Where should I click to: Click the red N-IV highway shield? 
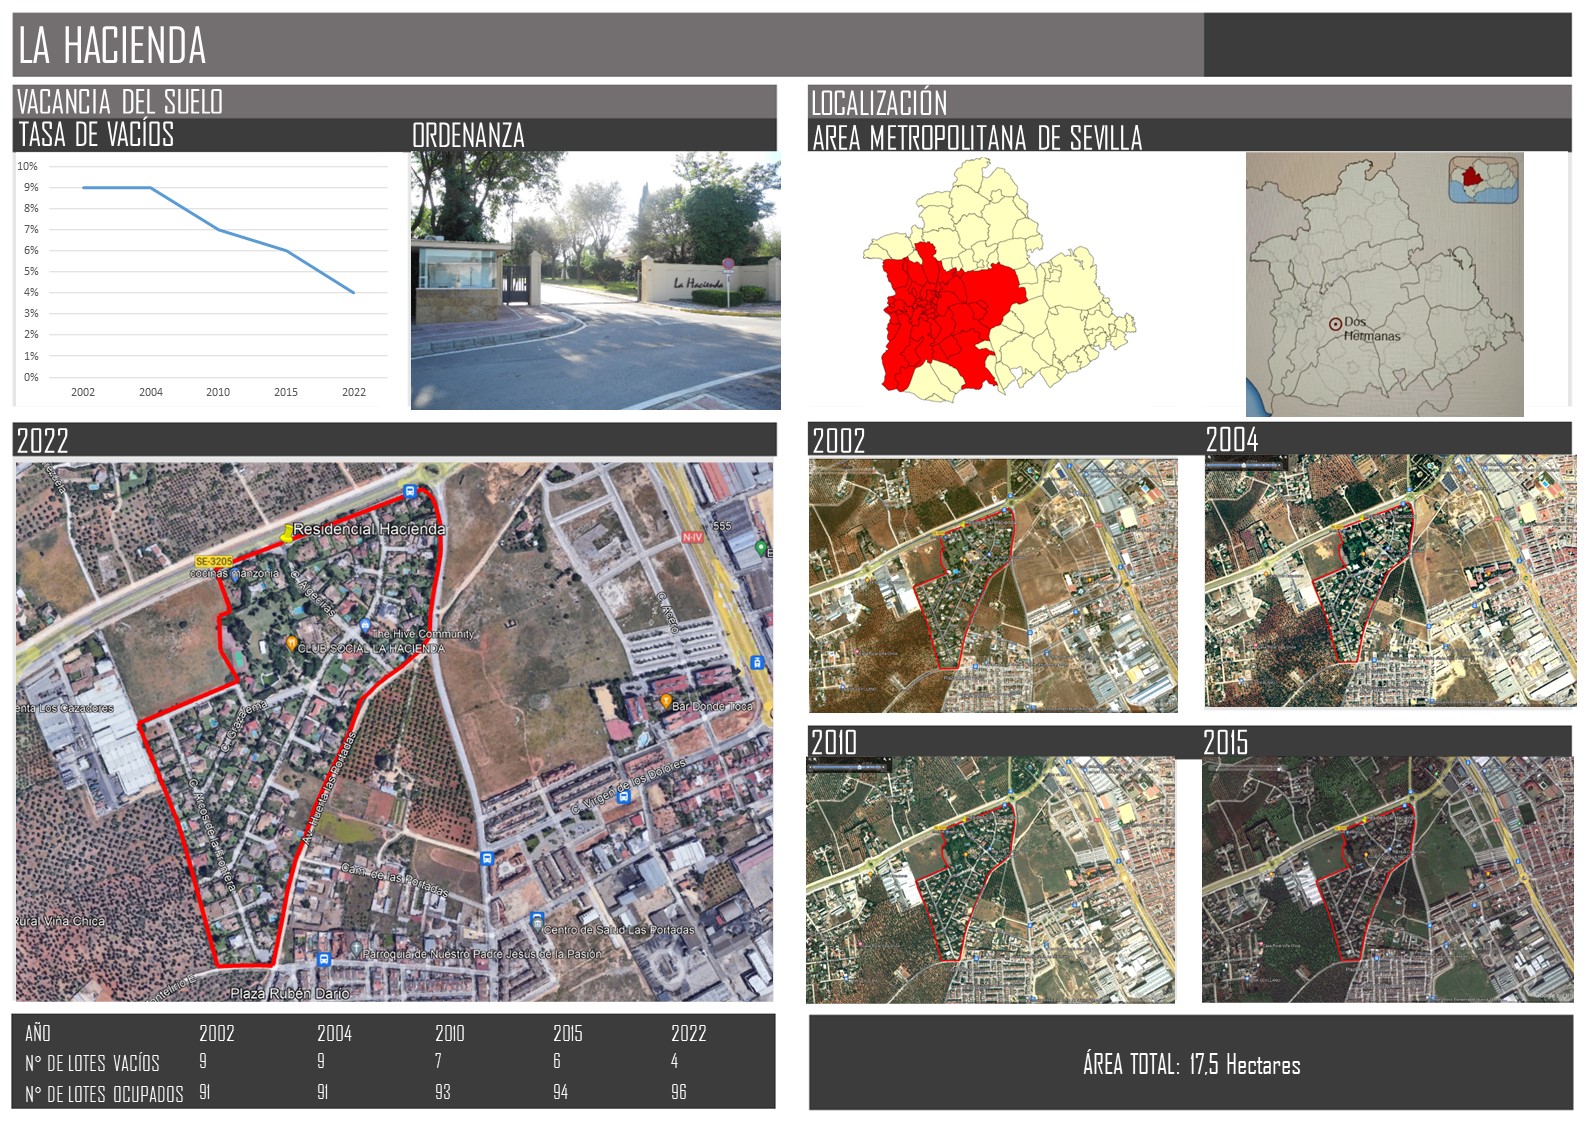[x=692, y=537]
